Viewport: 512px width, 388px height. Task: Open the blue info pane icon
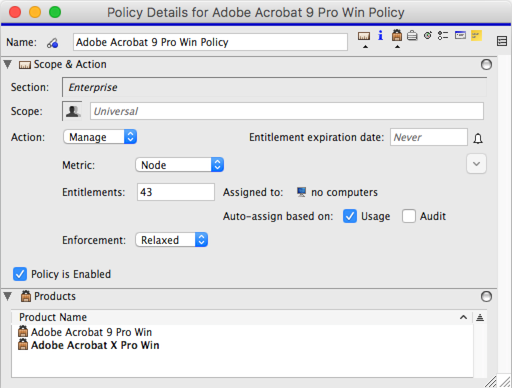click(380, 35)
